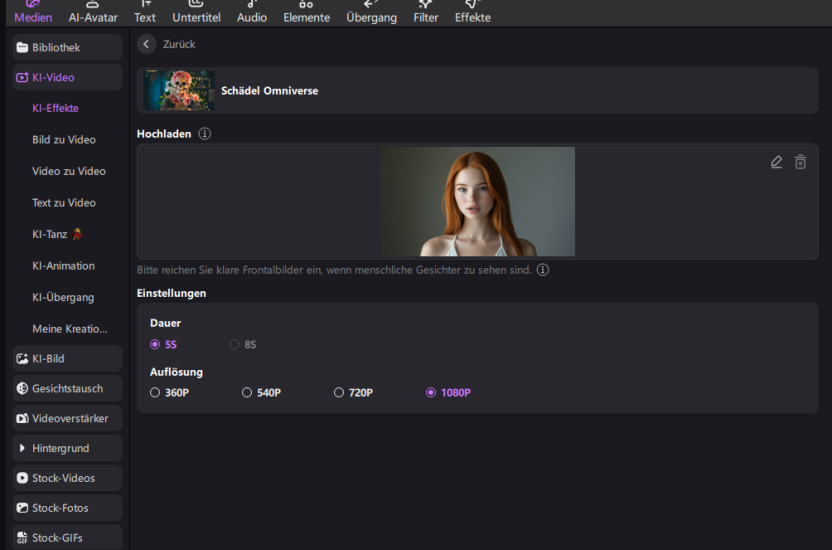
Task: Open the Stock-Videos category
Action: click(x=67, y=478)
